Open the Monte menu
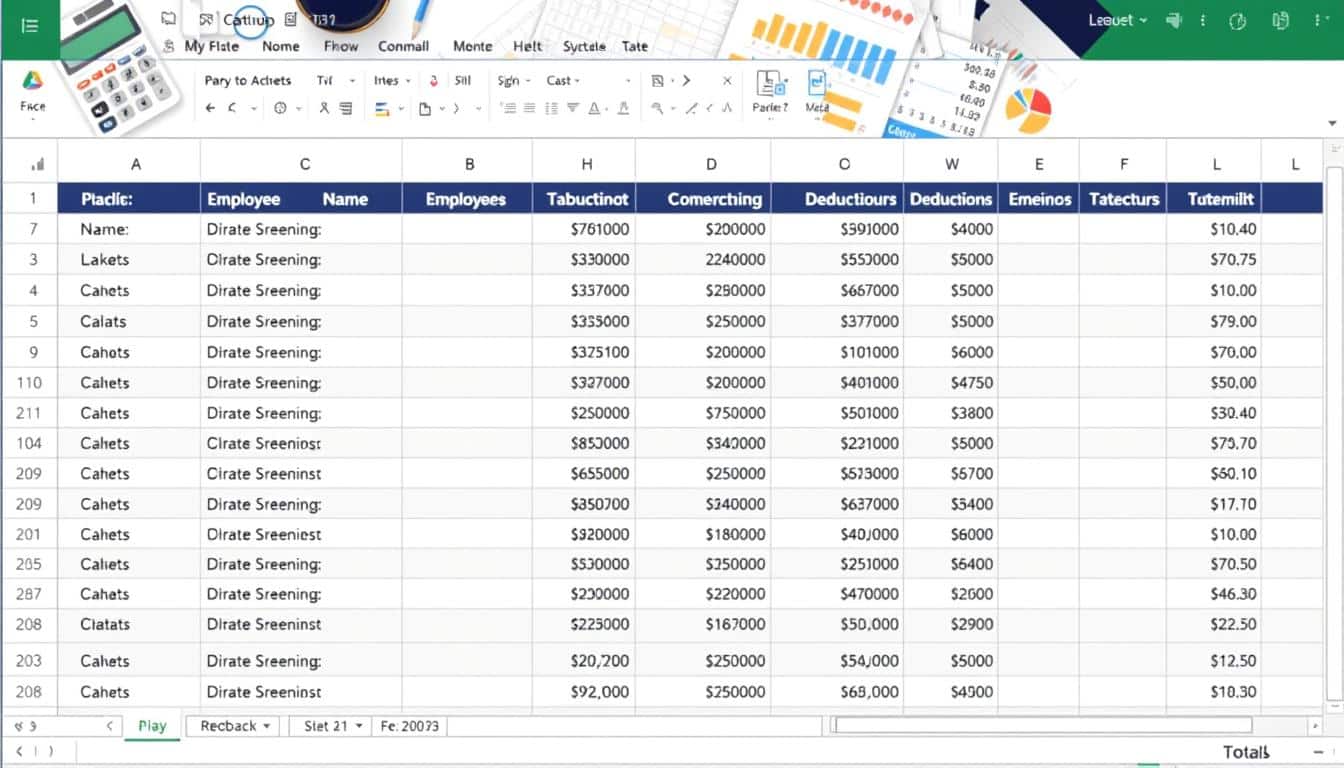Image resolution: width=1344 pixels, height=768 pixels. pos(472,46)
